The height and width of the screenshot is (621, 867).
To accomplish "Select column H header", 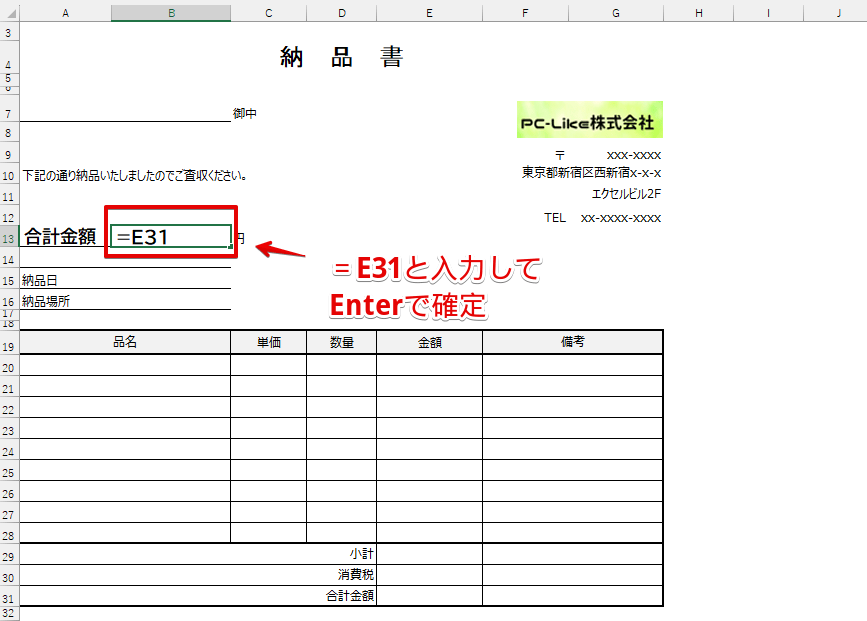I will (x=699, y=13).
